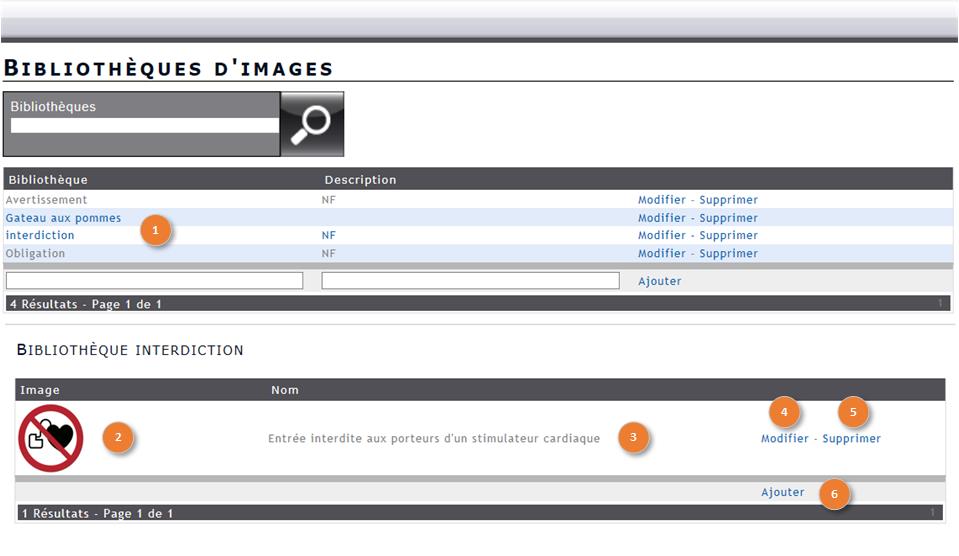The height and width of the screenshot is (556, 959).
Task: Click Ajouter to add a library
Action: (x=660, y=282)
